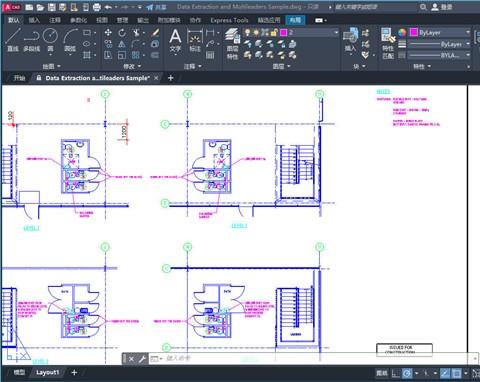The height and width of the screenshot is (382, 480).
Task: Click the Plot printer icon in quick access
Action: coord(97,7)
